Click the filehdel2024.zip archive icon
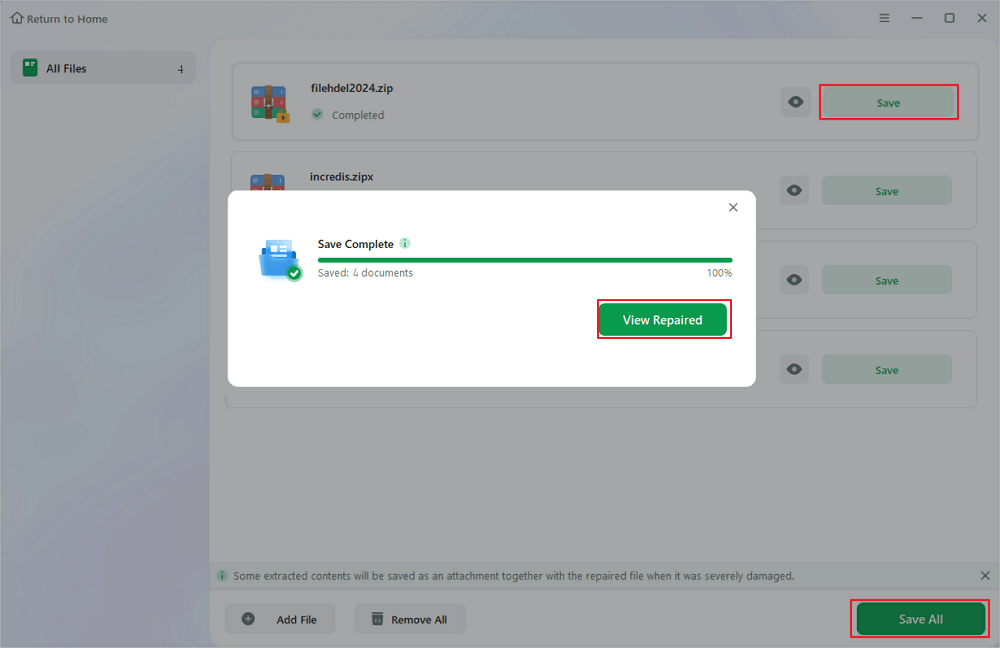The height and width of the screenshot is (648, 1000). (x=269, y=103)
